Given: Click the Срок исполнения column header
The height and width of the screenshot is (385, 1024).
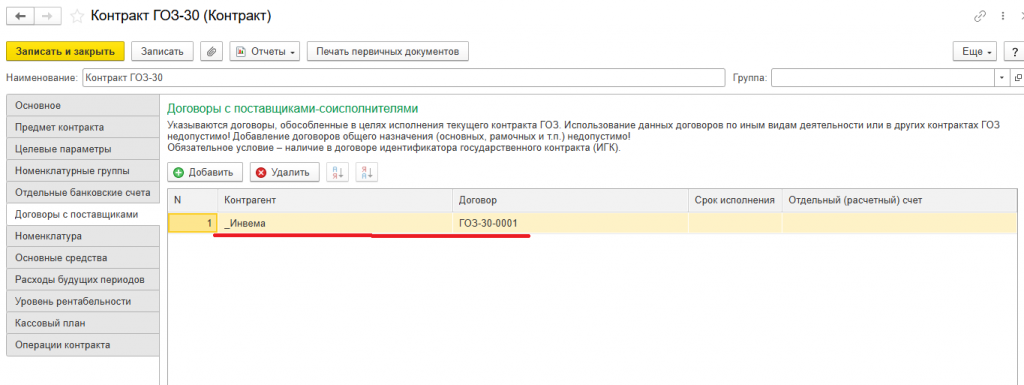Looking at the screenshot, I should (x=735, y=200).
